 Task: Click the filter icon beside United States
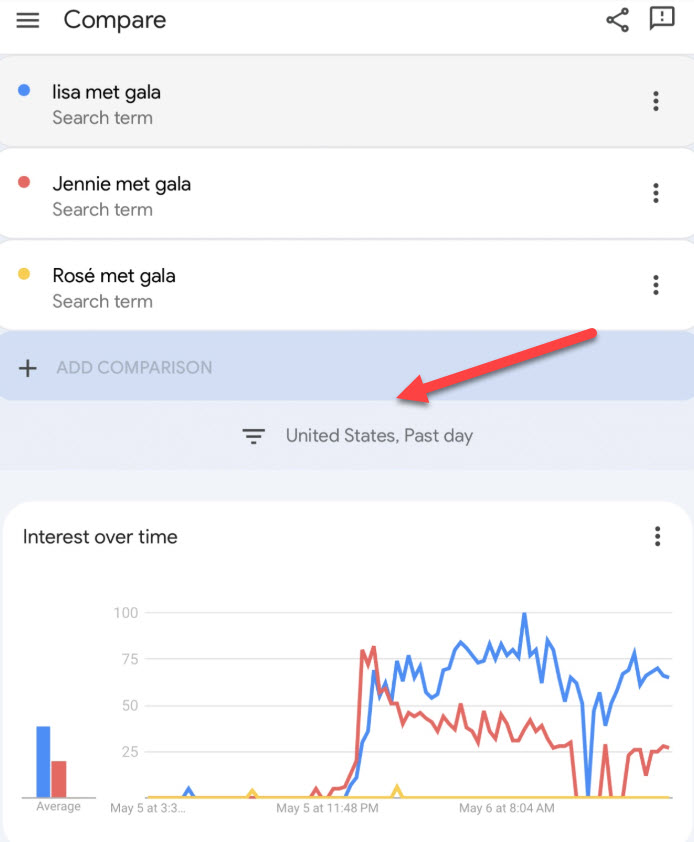click(253, 436)
